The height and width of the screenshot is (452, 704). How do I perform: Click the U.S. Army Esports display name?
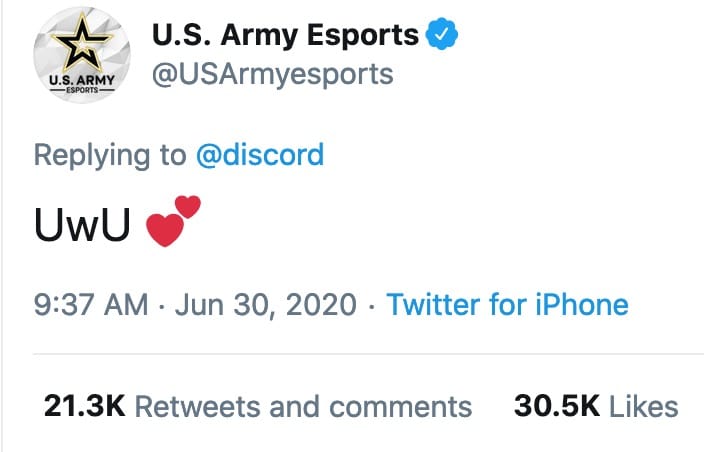285,35
